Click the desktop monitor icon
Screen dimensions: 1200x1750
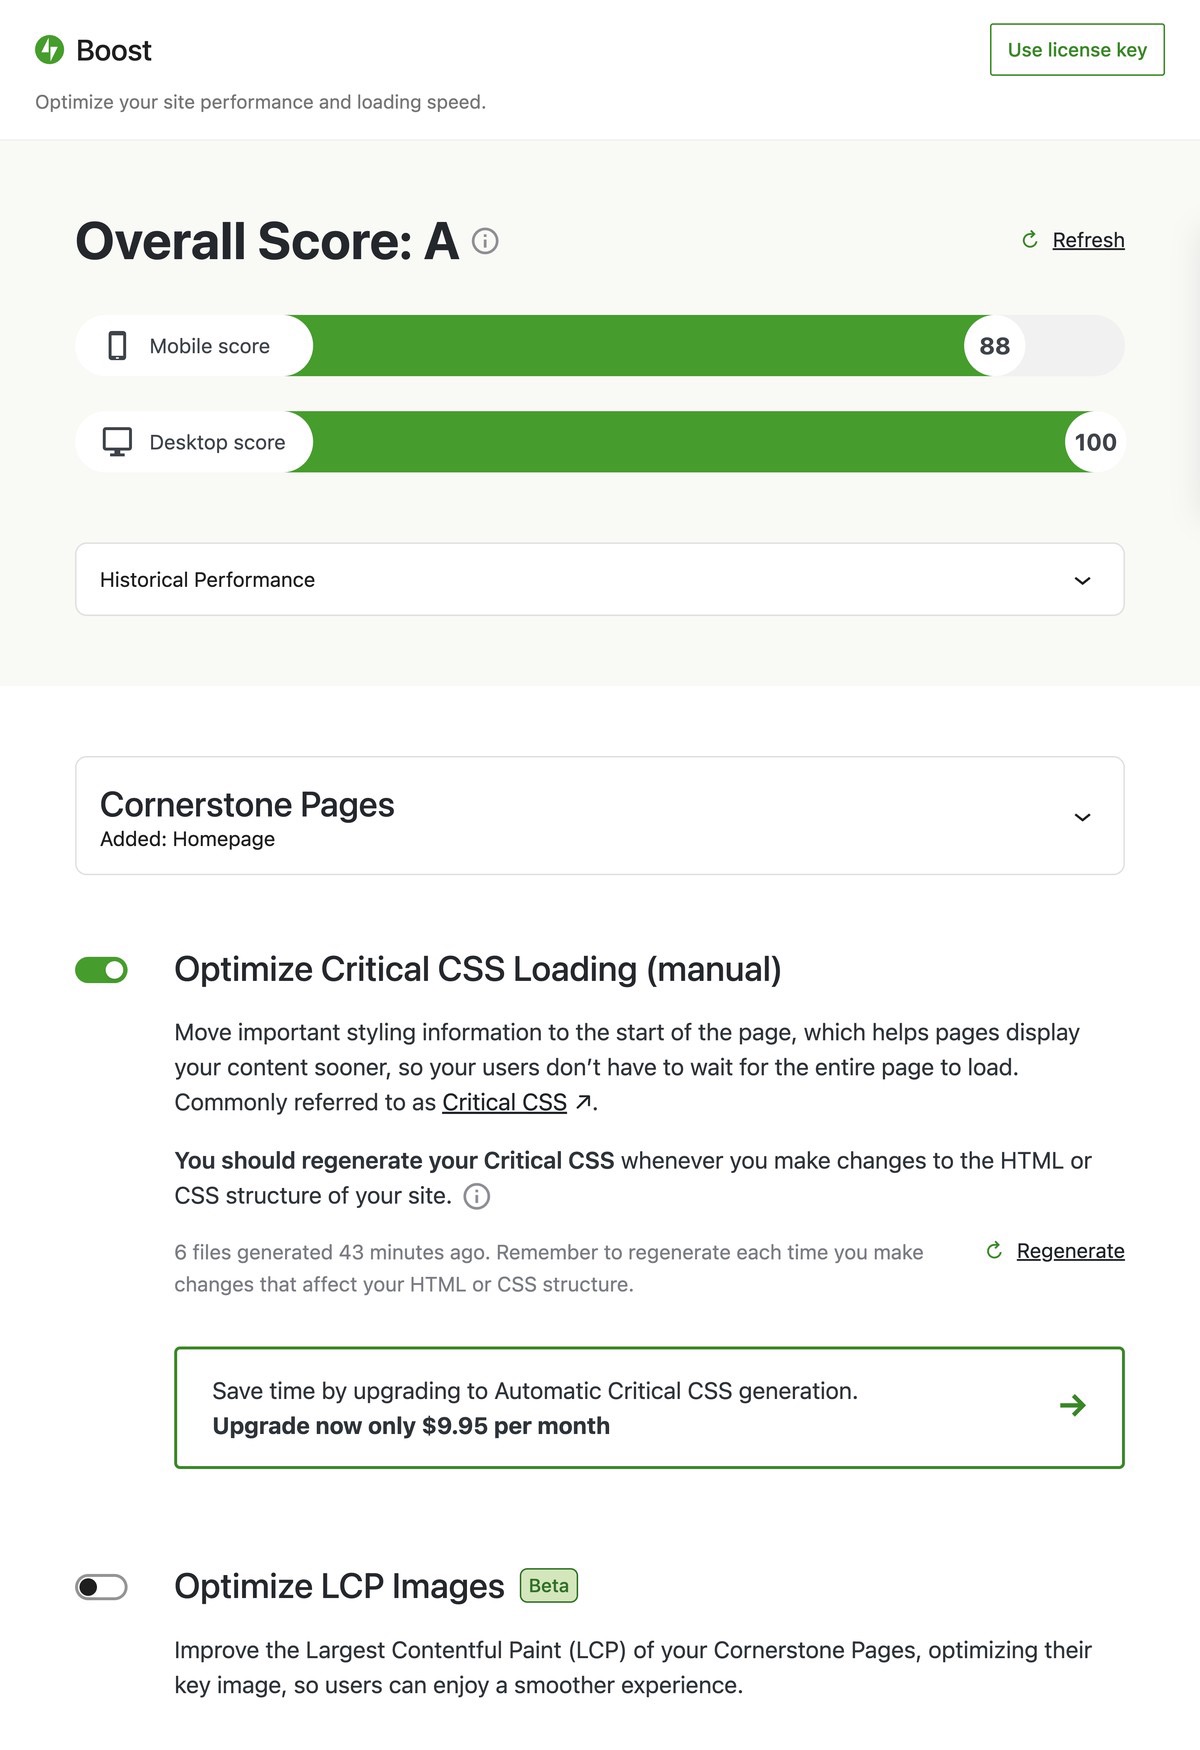[x=117, y=442]
